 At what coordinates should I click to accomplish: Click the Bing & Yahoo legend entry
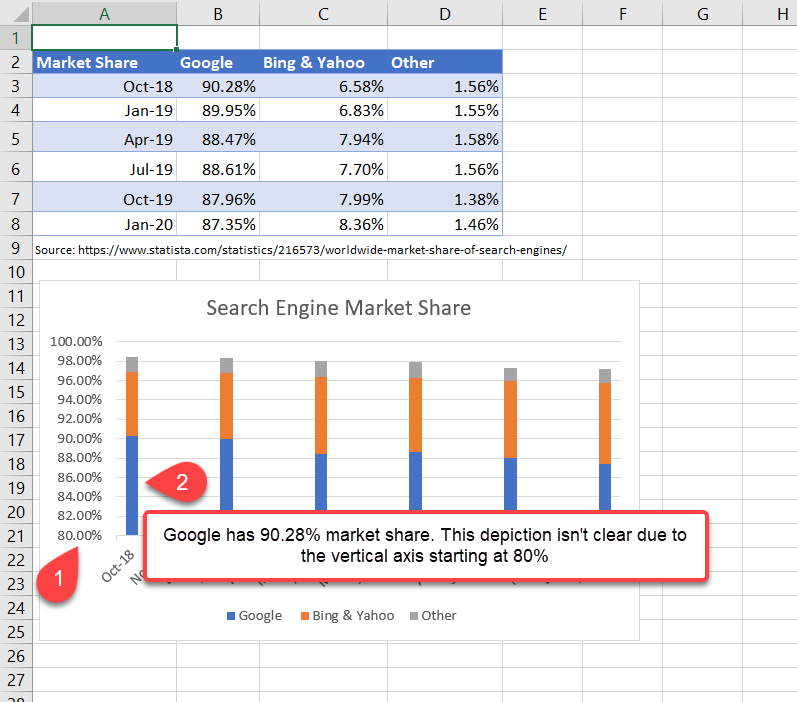348,616
